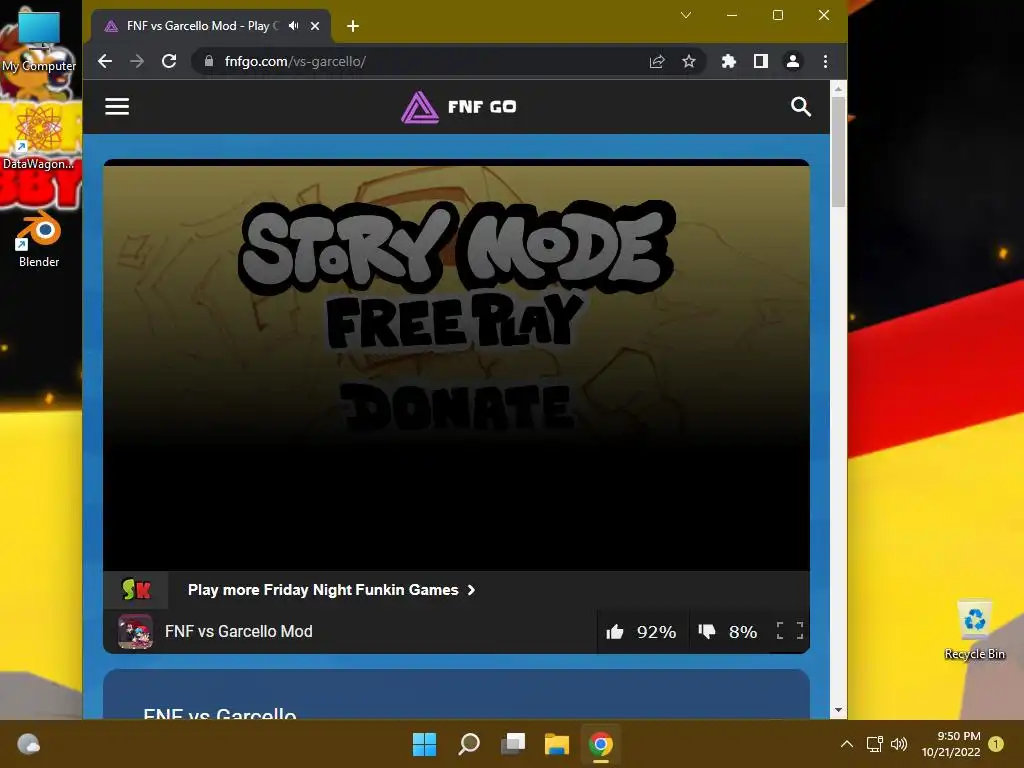Image resolution: width=1024 pixels, height=768 pixels.
Task: Click the scrollbar down arrow
Action: [839, 710]
